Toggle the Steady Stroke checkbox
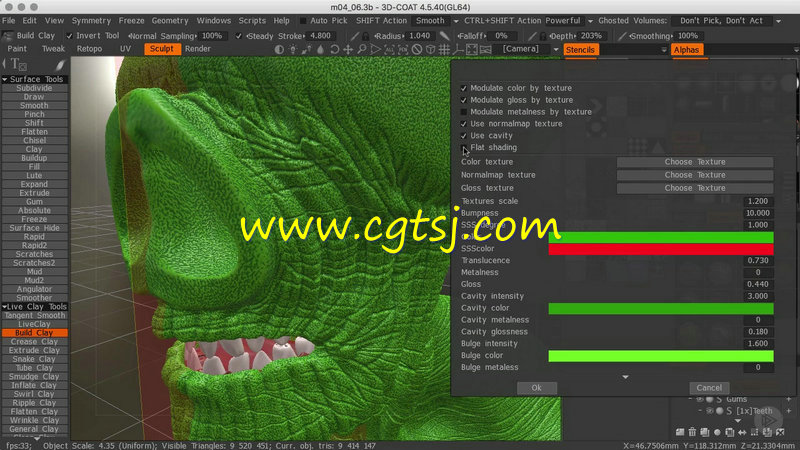Viewport: 800px width, 450px height. click(x=239, y=36)
